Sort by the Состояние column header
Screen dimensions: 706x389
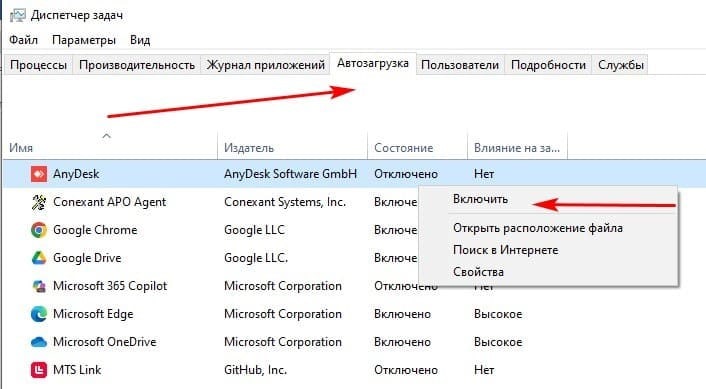(x=417, y=148)
